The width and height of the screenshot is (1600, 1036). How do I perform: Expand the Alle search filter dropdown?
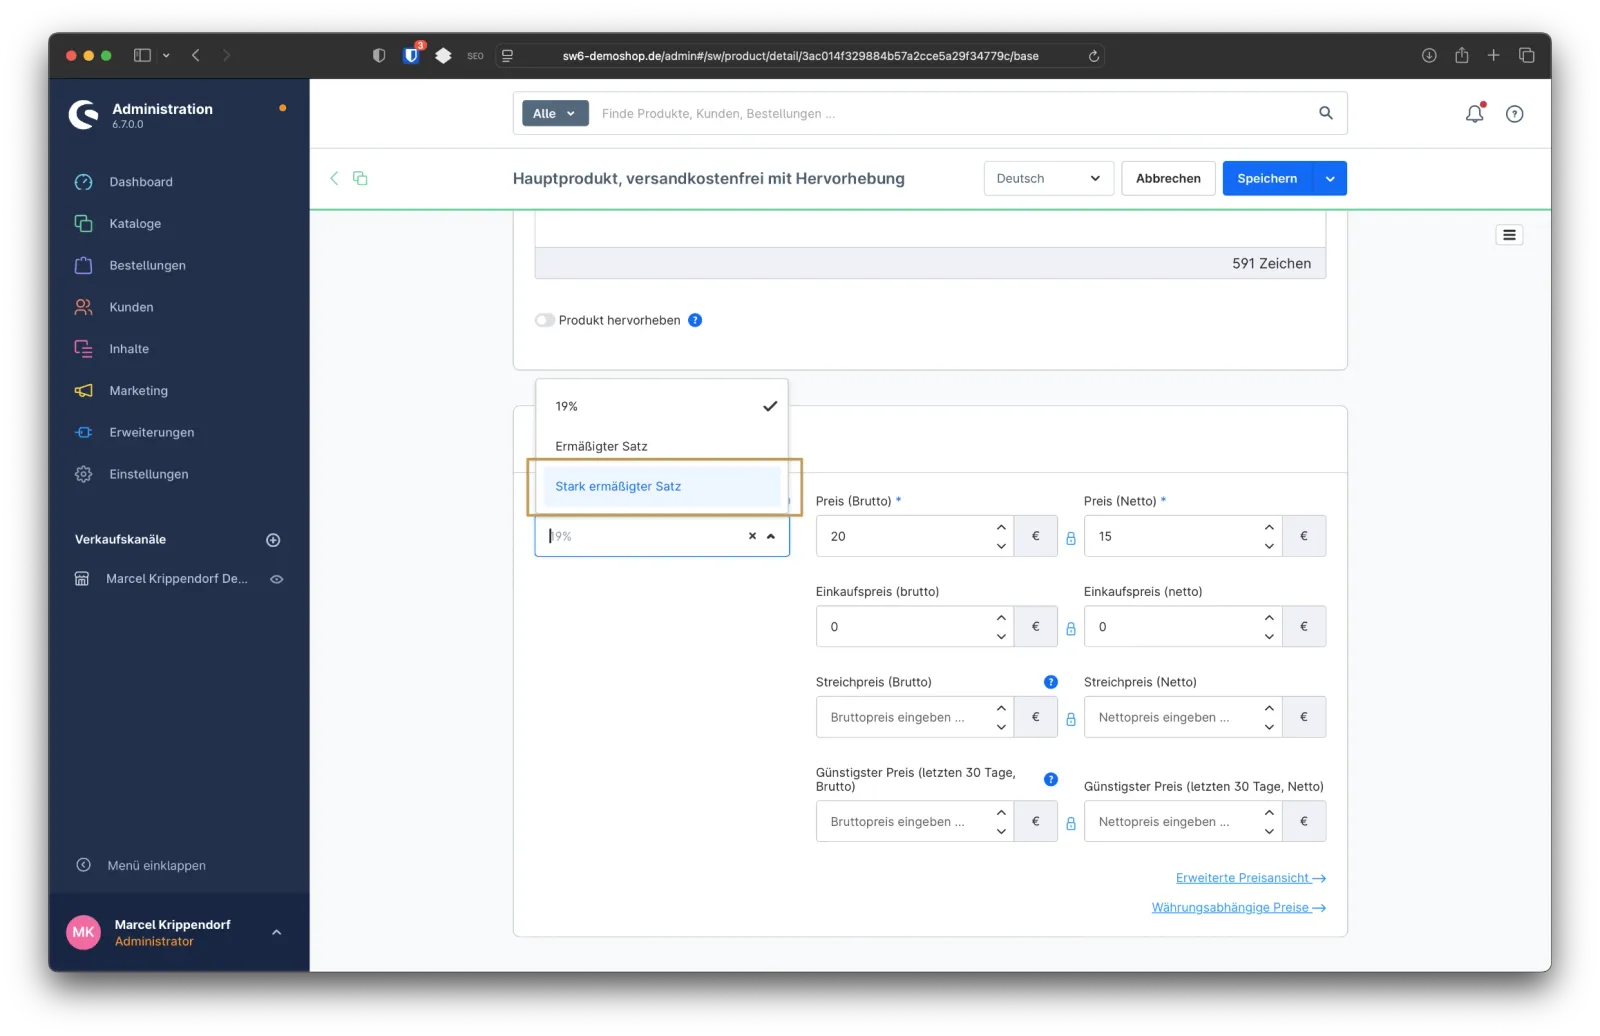pyautogui.click(x=553, y=113)
